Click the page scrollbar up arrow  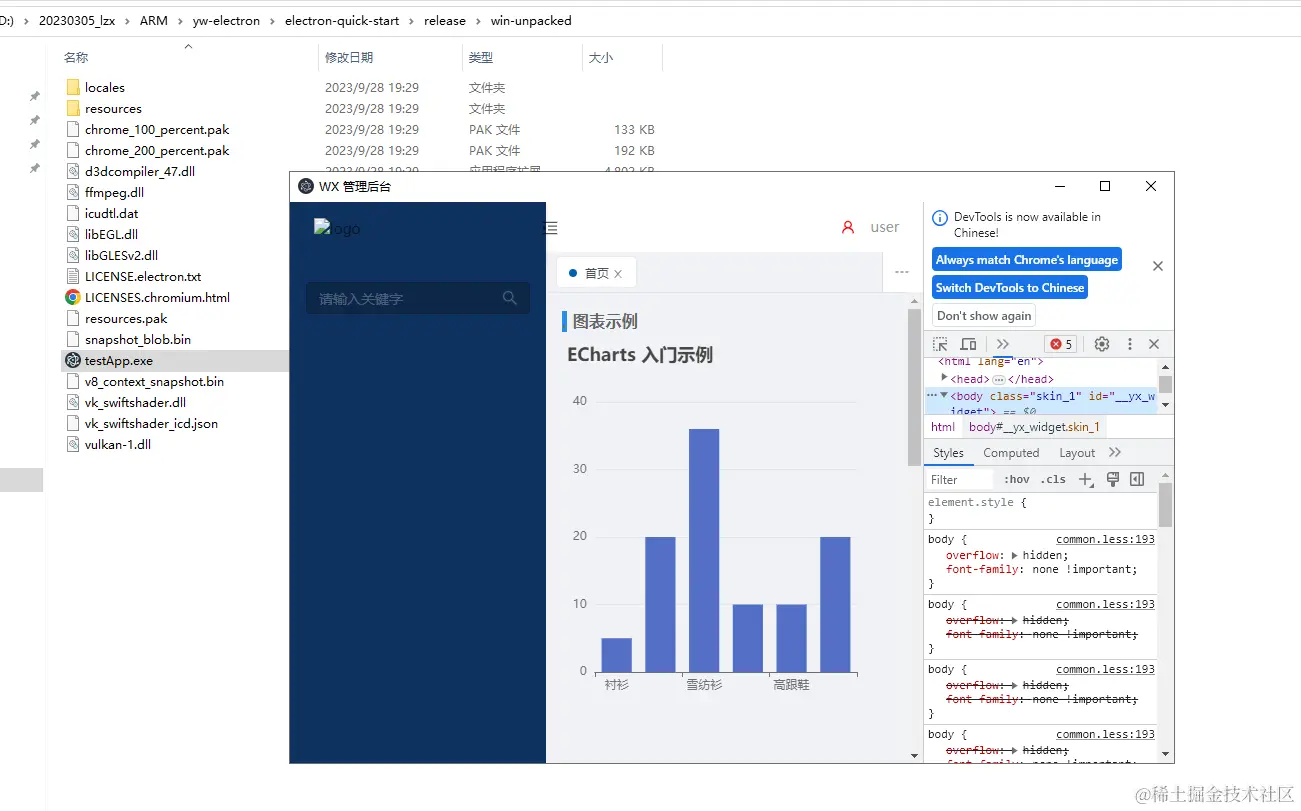[914, 301]
